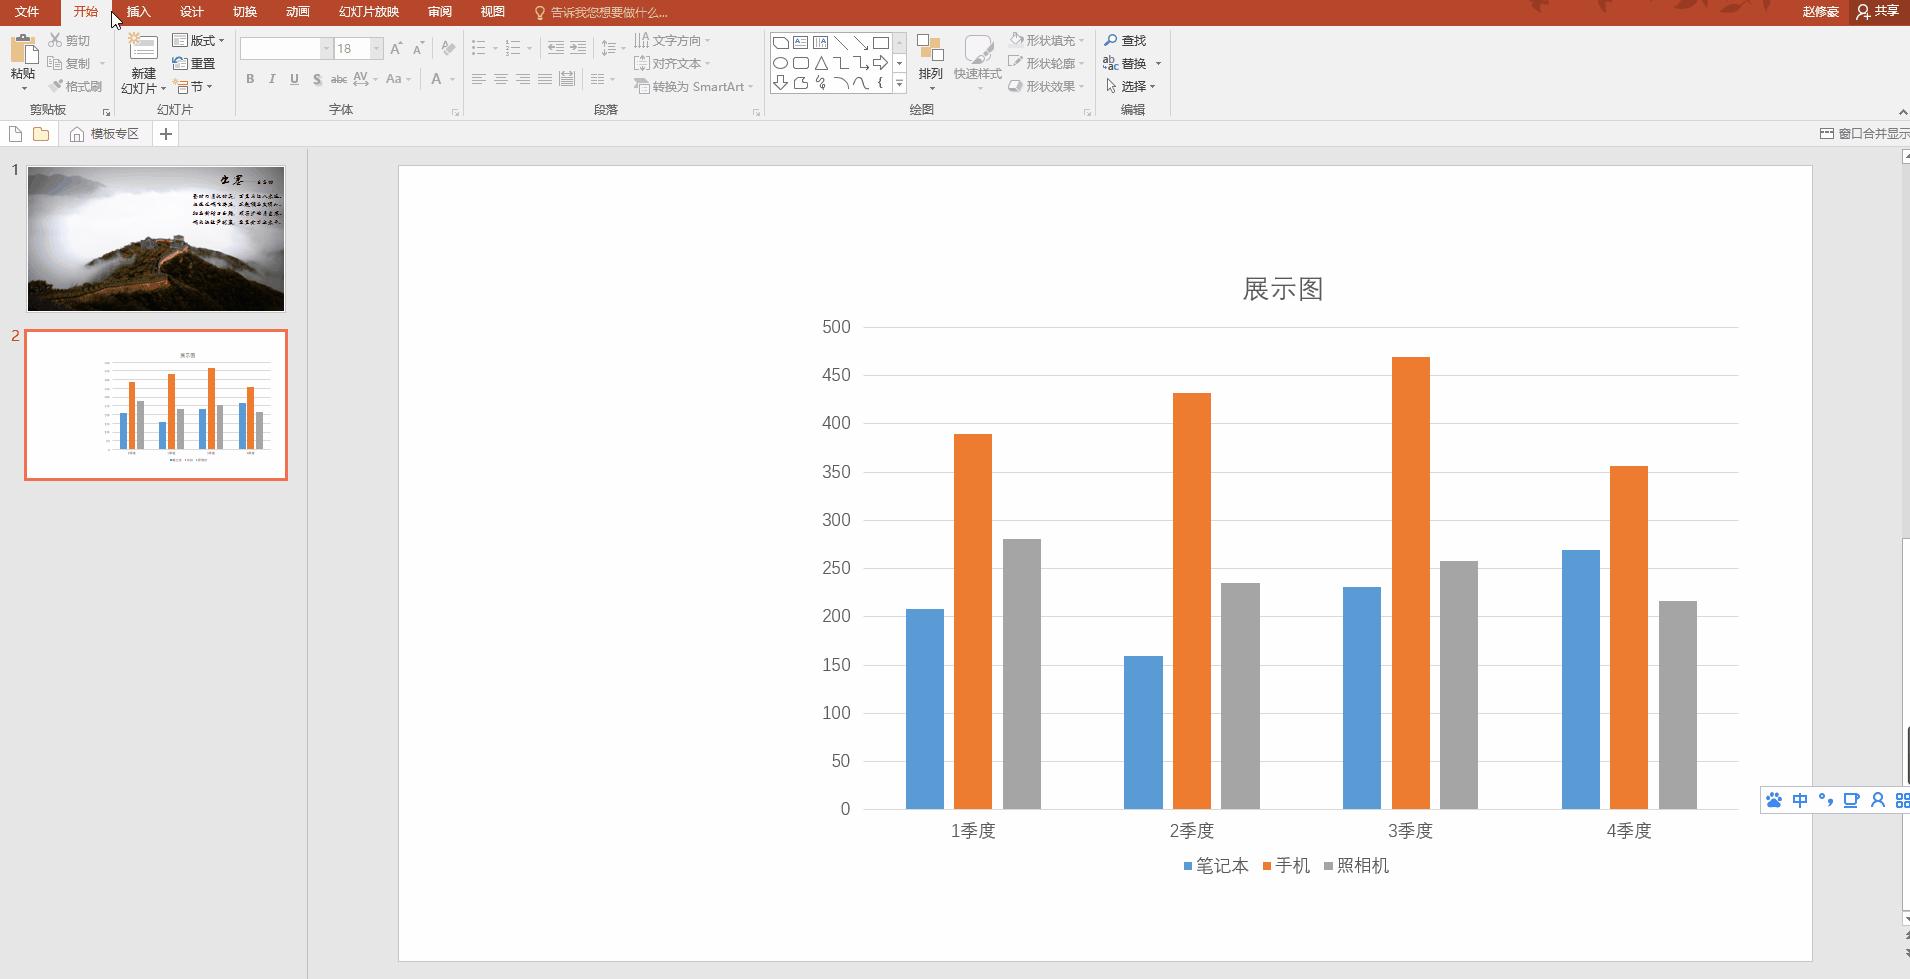
Task: Open the Animations (动画) ribbon tab
Action: pos(297,12)
